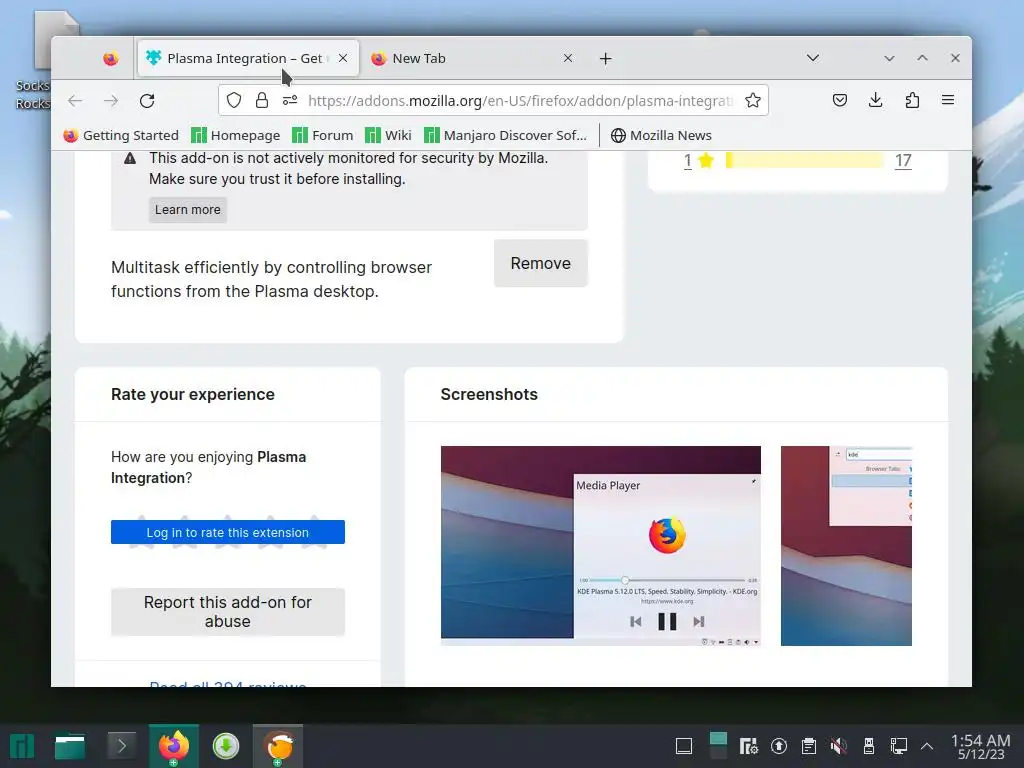Image resolution: width=1024 pixels, height=768 pixels.
Task: Click the pinned Firefox tab
Action: click(111, 59)
